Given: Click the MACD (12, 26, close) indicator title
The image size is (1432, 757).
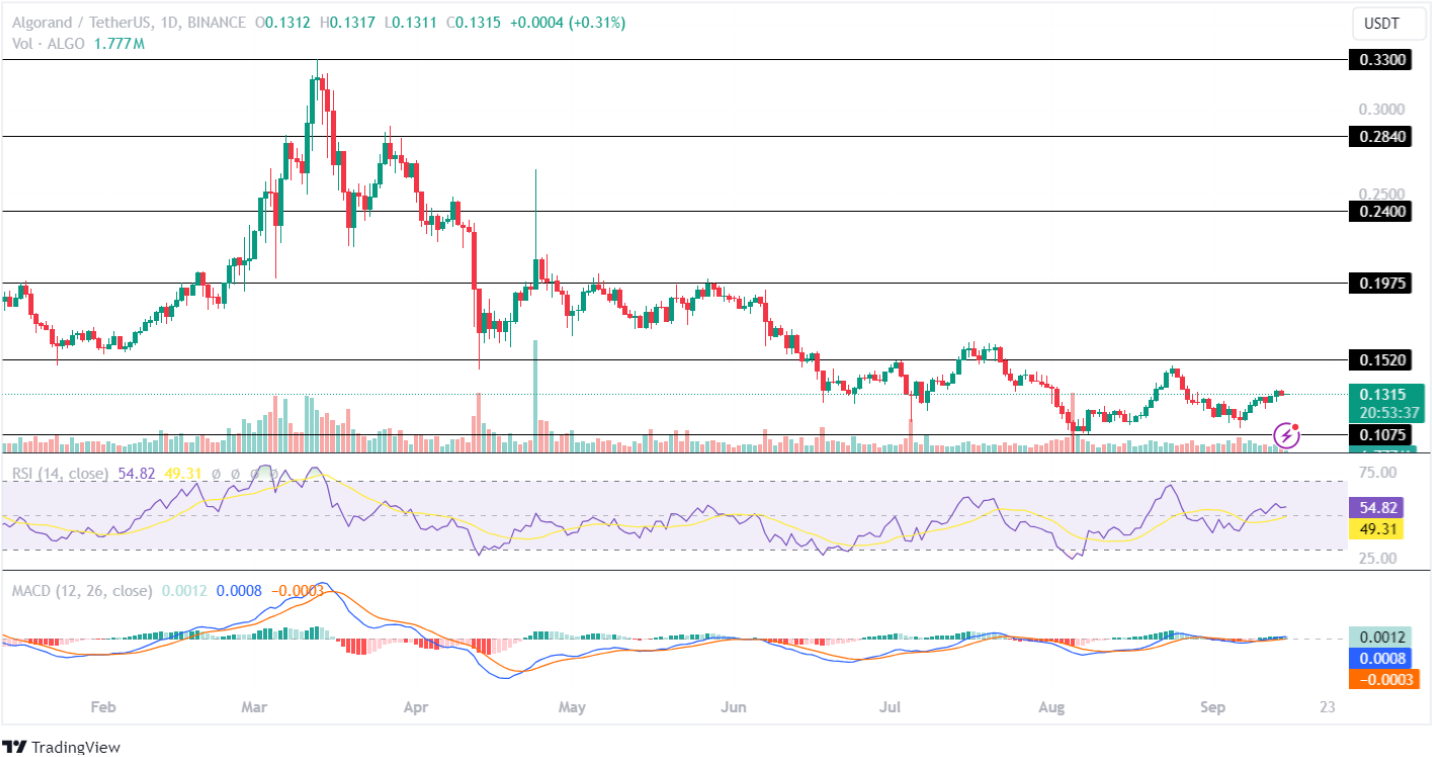Looking at the screenshot, I should coord(82,591).
